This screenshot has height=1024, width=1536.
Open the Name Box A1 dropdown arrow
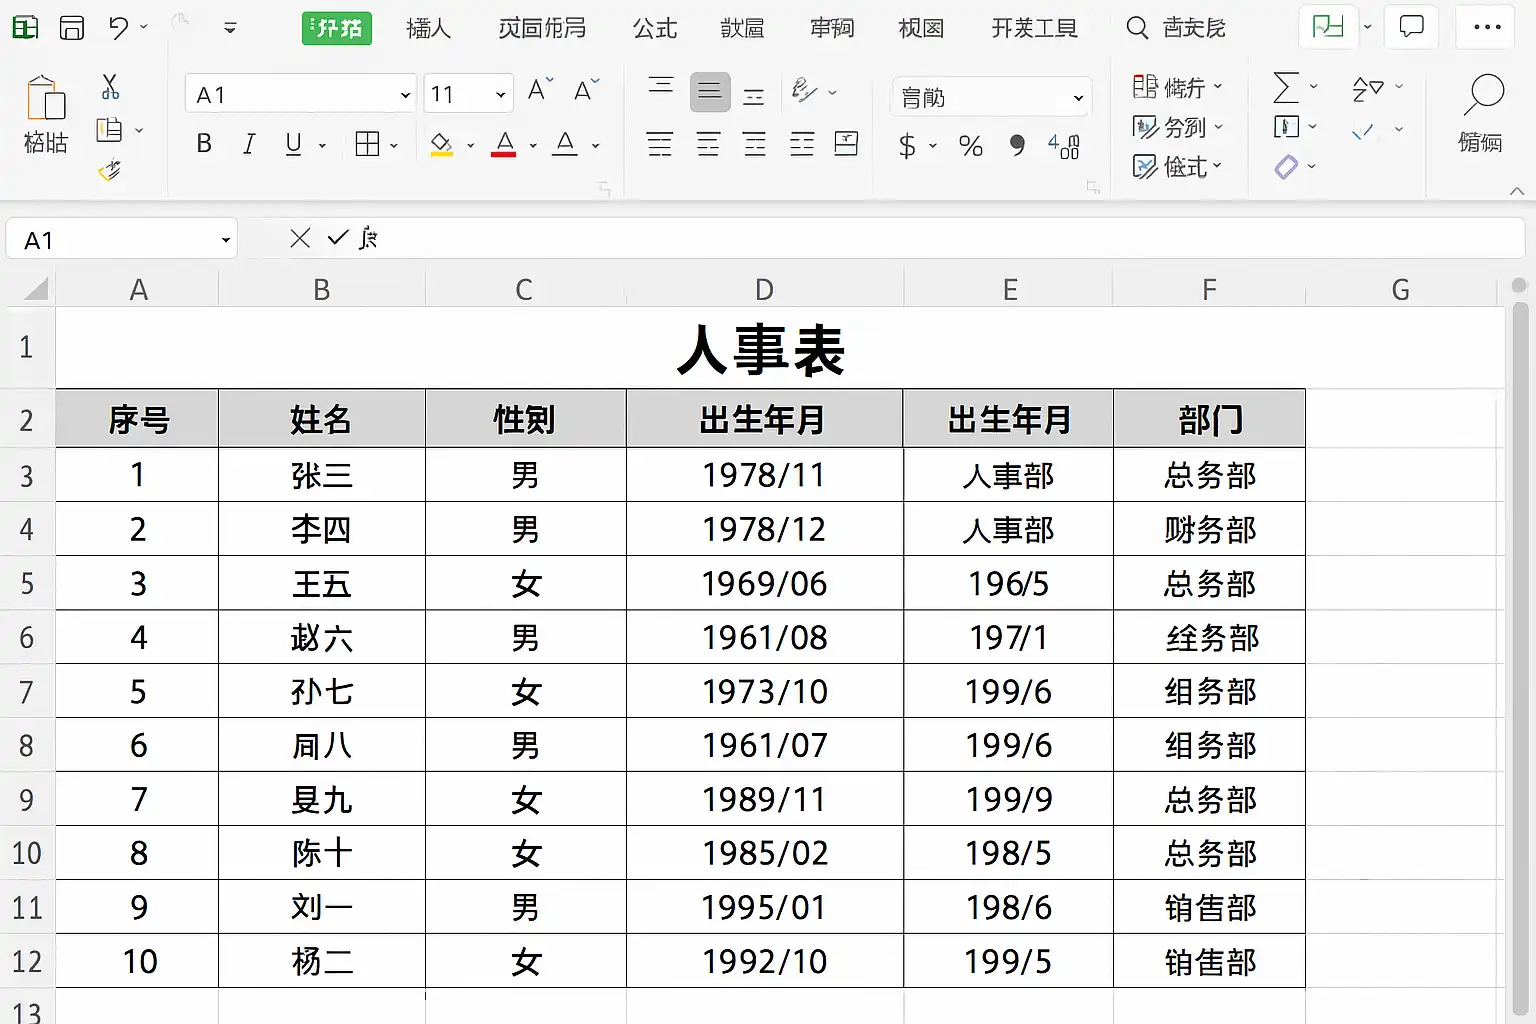click(x=225, y=240)
